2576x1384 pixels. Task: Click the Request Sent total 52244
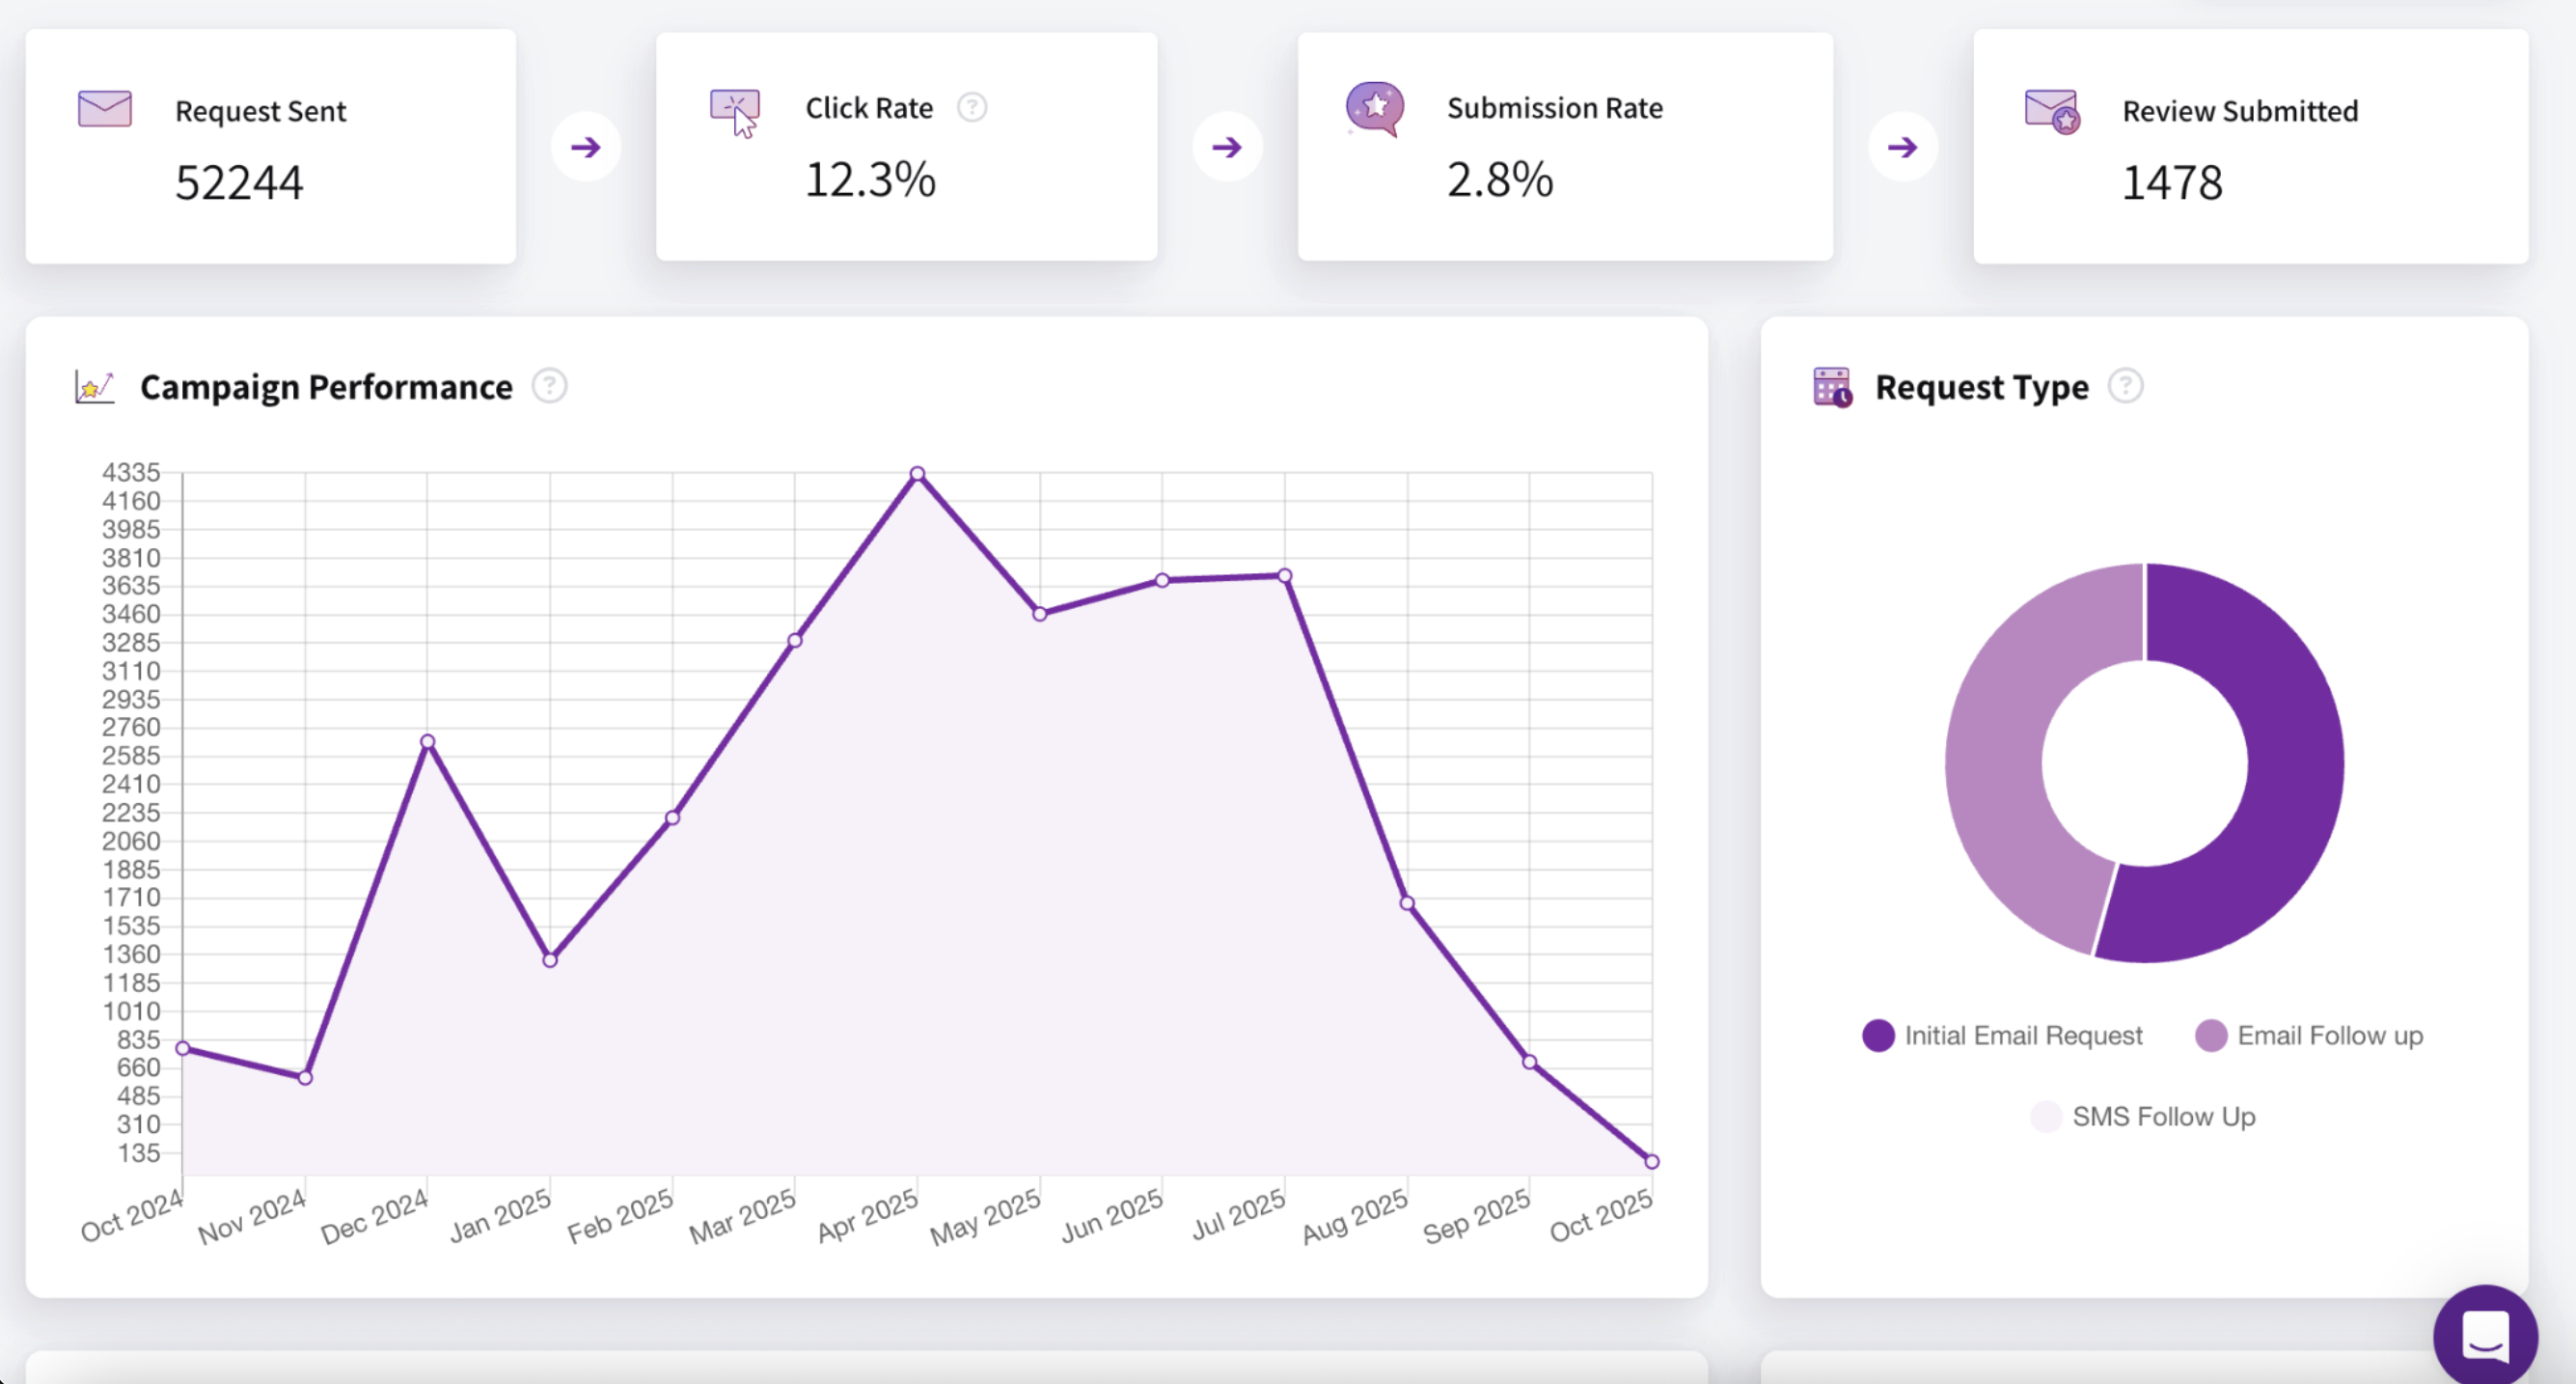tap(240, 182)
